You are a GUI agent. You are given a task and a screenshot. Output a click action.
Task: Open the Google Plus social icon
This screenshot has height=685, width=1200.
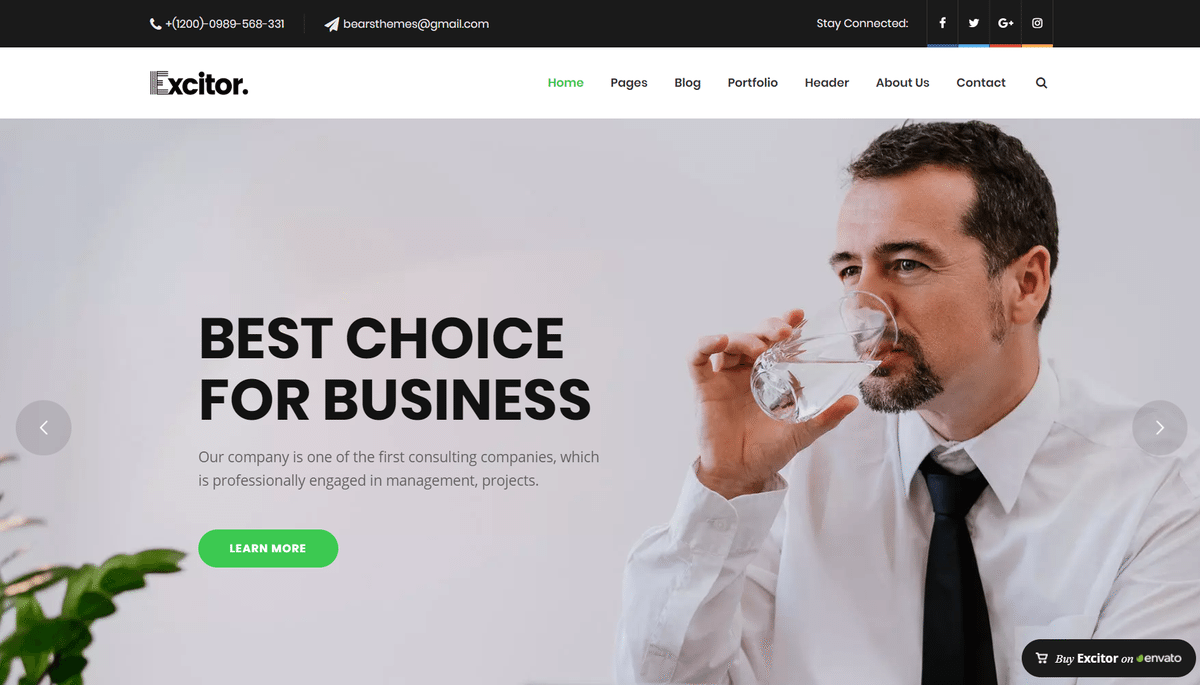(x=1006, y=23)
